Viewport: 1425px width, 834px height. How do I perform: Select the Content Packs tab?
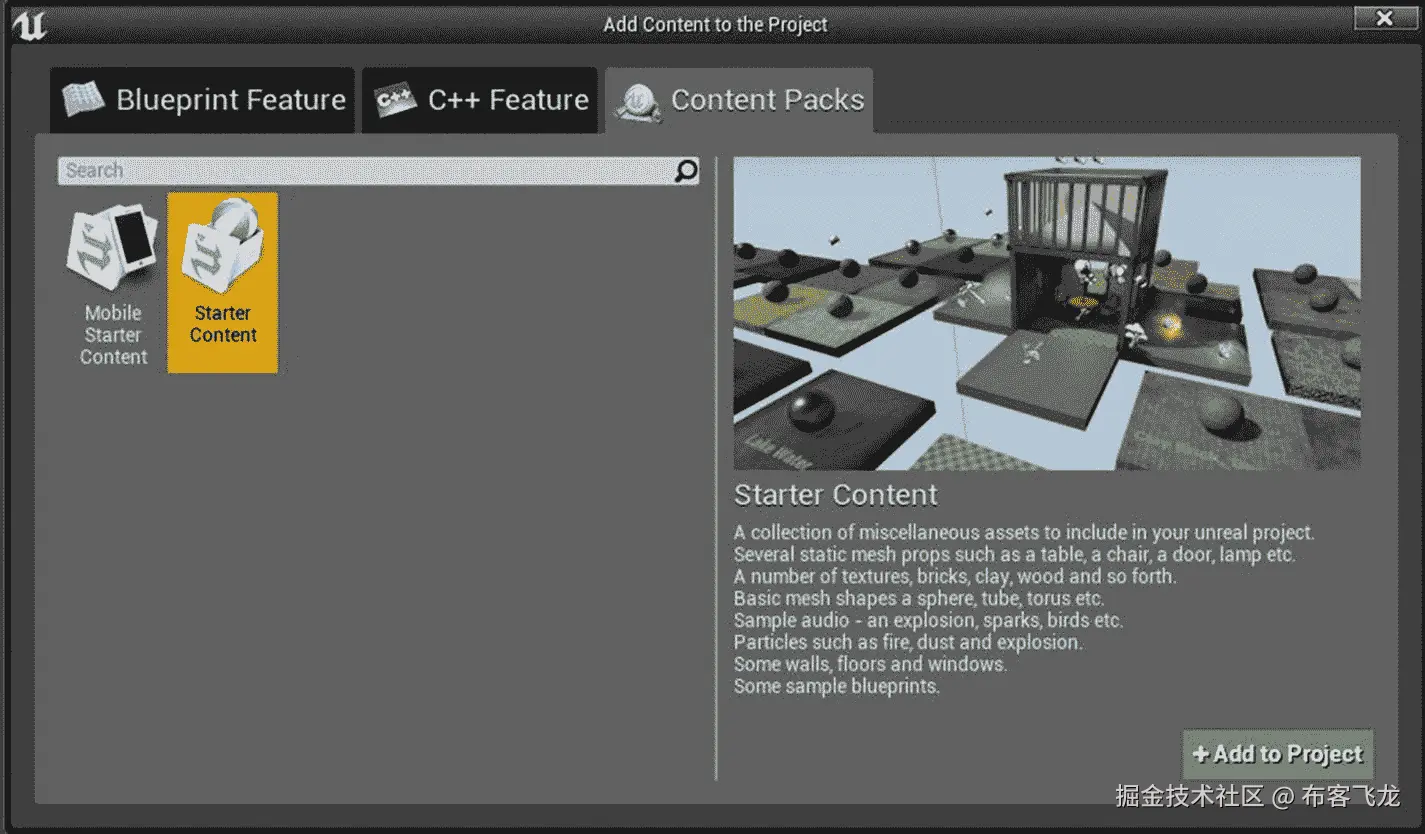740,99
